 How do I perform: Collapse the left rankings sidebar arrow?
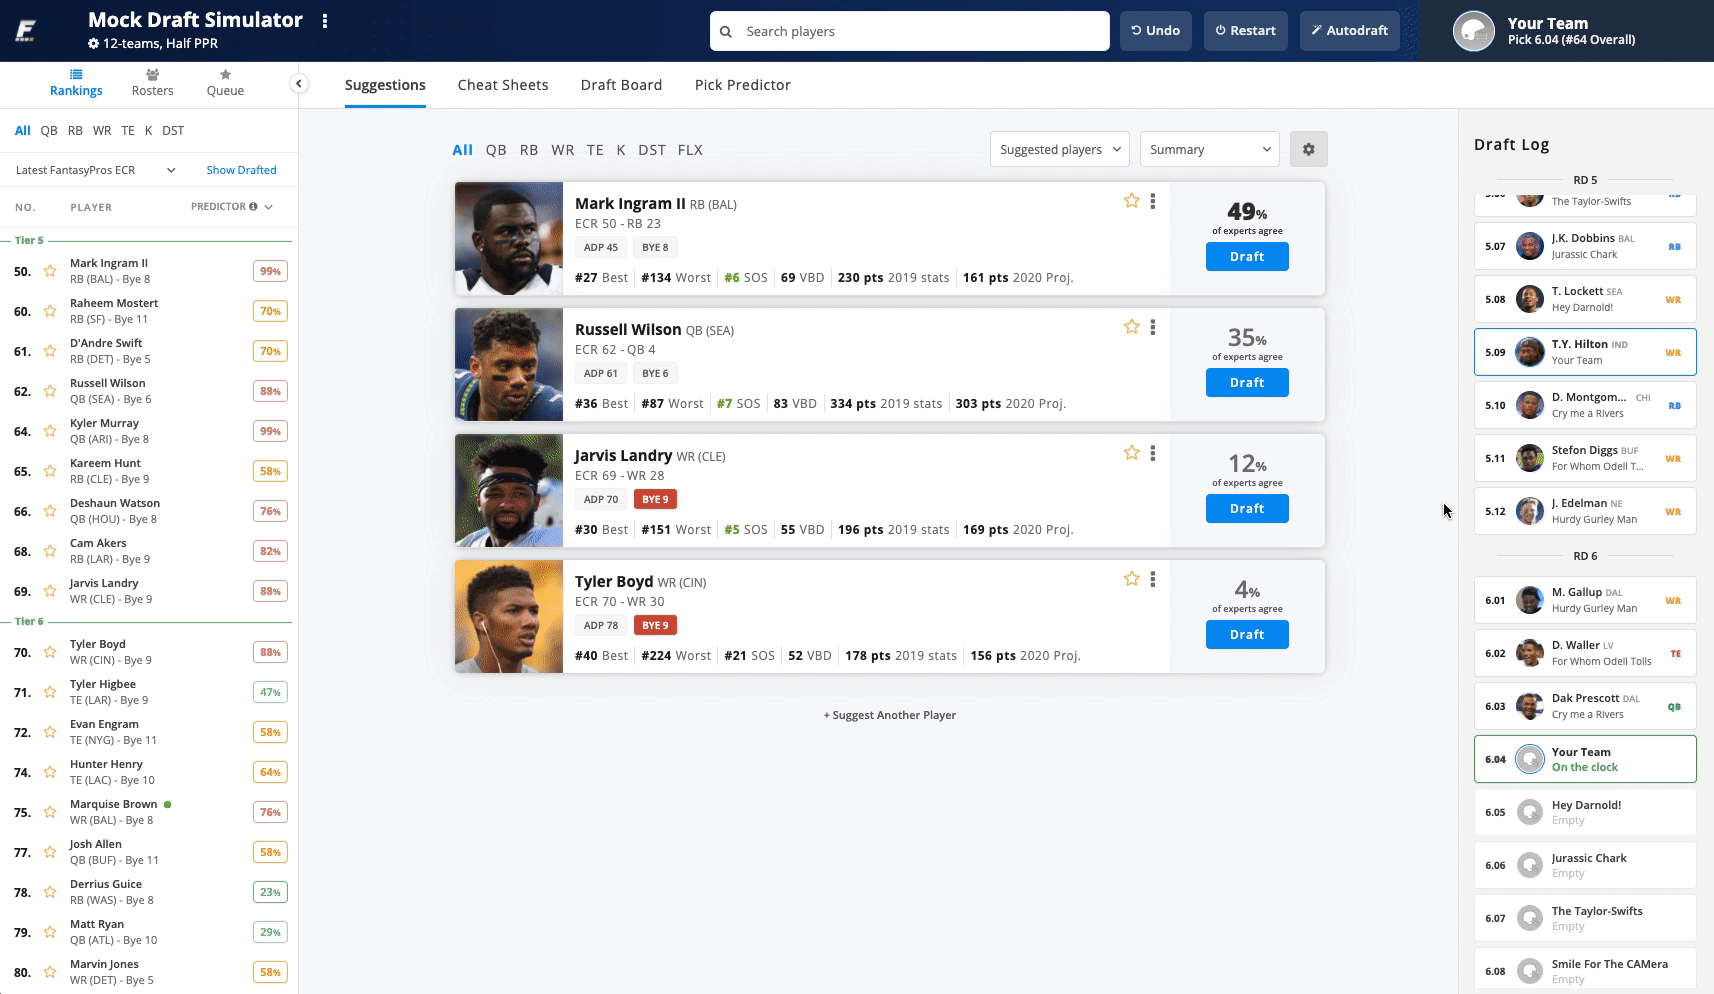[x=298, y=84]
